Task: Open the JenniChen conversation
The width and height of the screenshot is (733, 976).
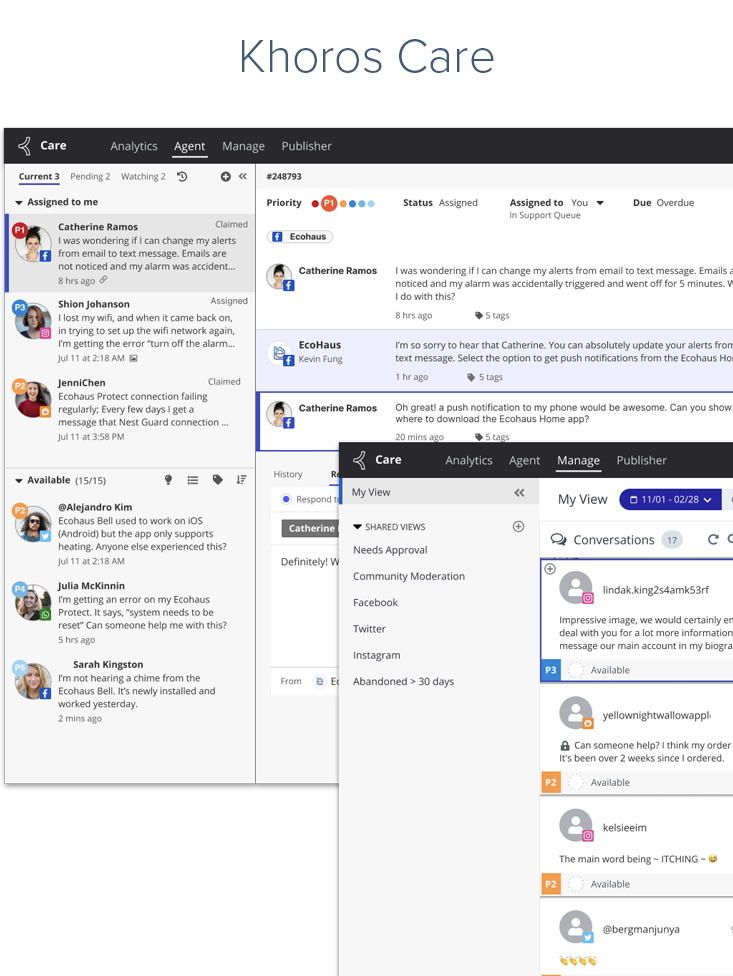Action: (130, 410)
